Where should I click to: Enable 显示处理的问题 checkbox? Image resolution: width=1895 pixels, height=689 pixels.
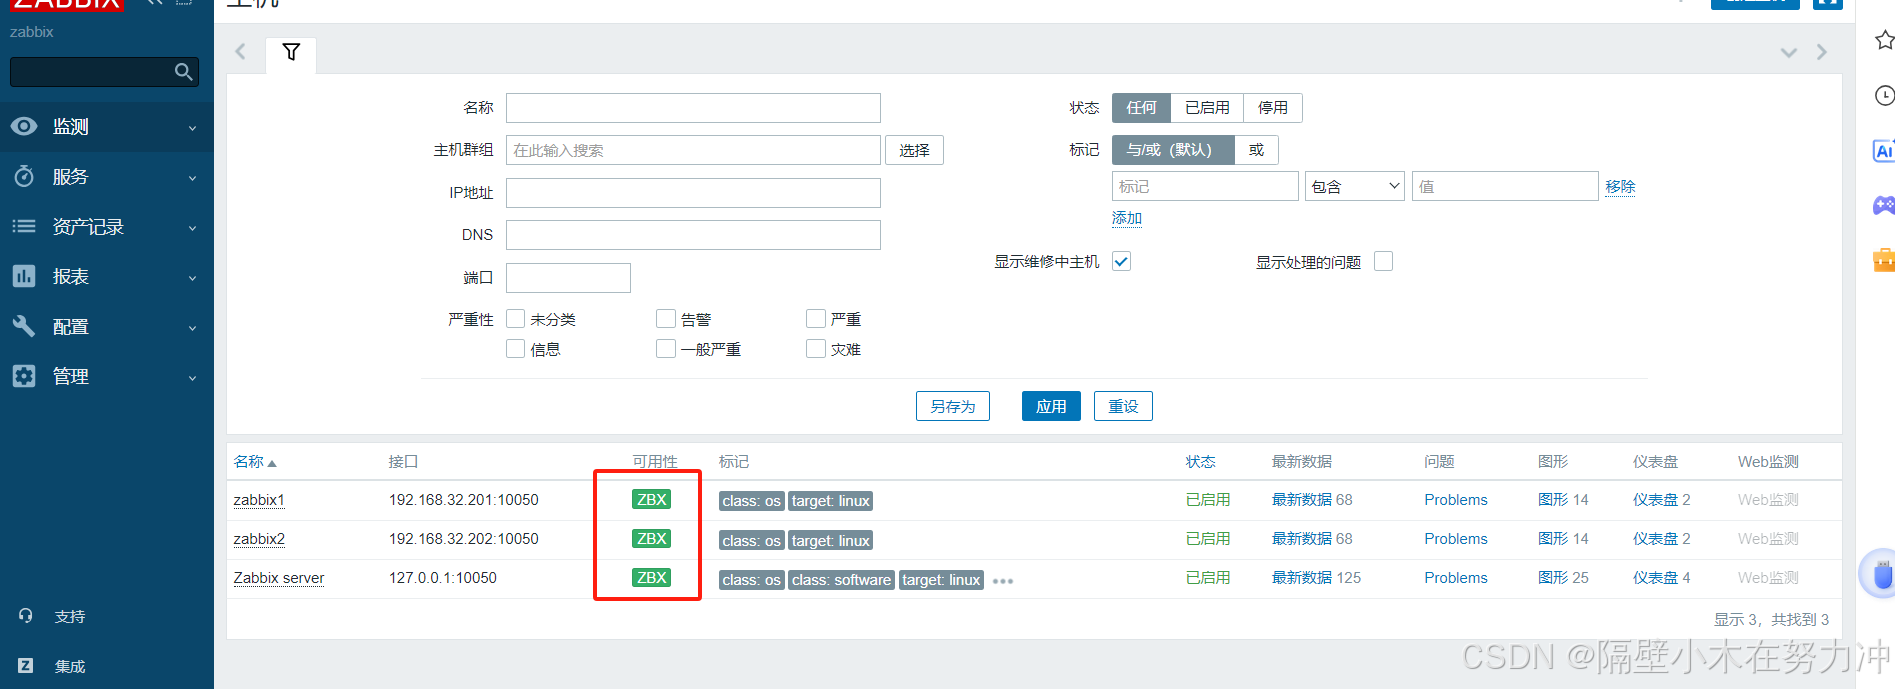[x=1383, y=262]
